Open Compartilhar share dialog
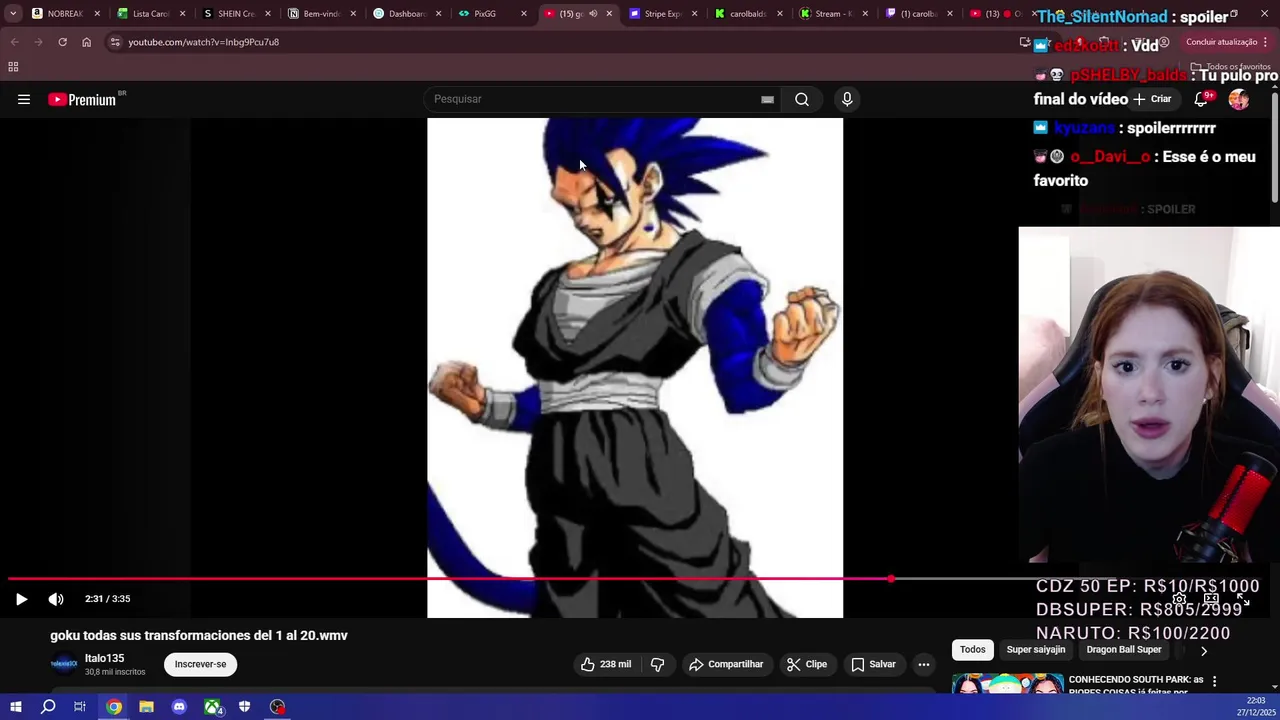The image size is (1280, 720). [x=726, y=664]
